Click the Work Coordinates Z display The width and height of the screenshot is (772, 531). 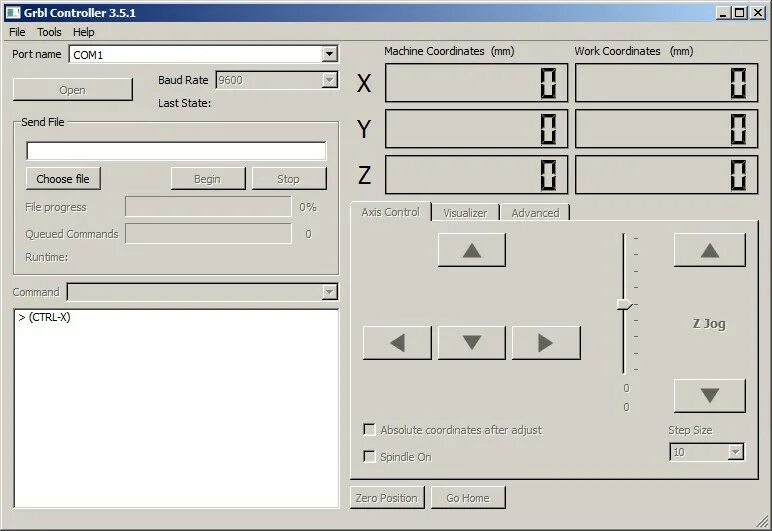(666, 175)
